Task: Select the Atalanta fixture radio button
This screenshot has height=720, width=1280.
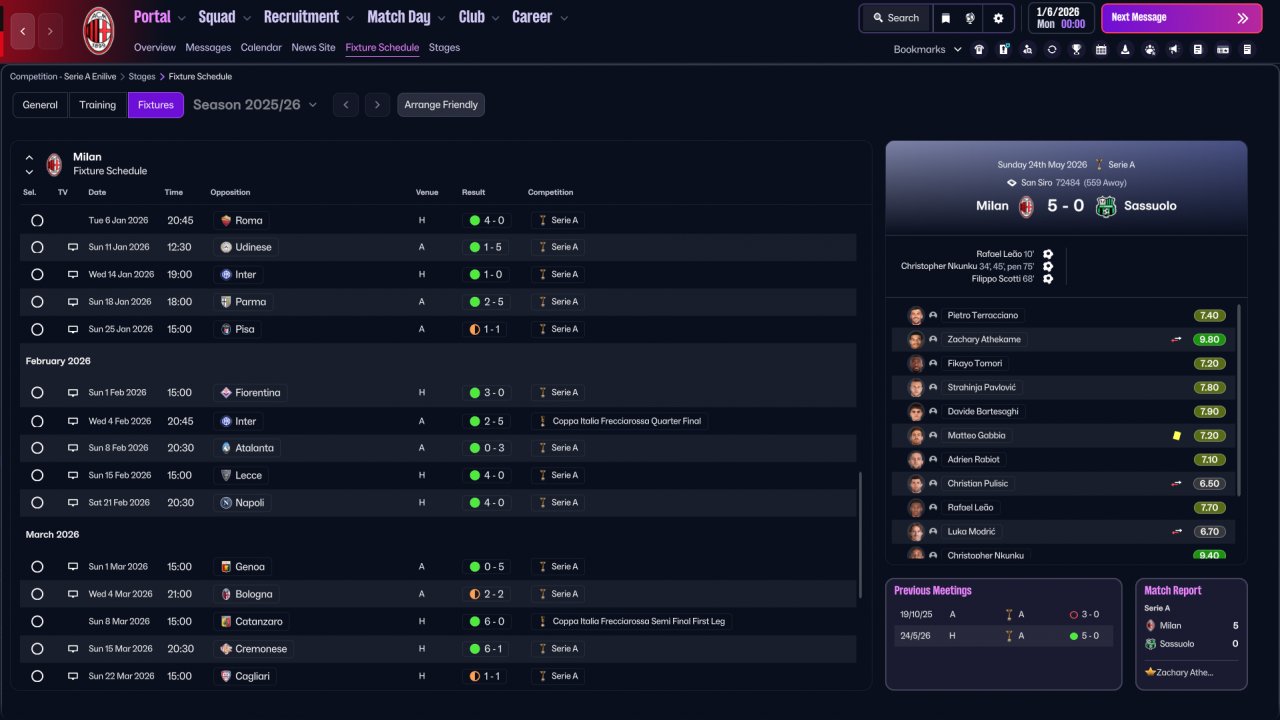Action: 37,448
